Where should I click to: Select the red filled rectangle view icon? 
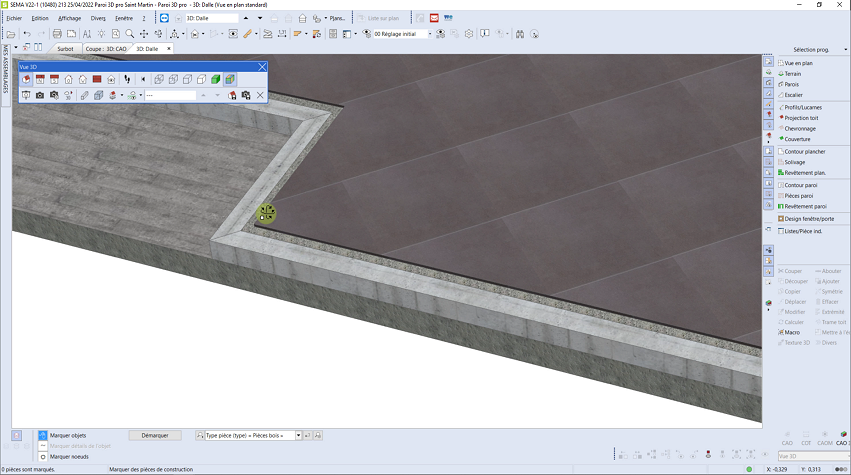(x=97, y=79)
